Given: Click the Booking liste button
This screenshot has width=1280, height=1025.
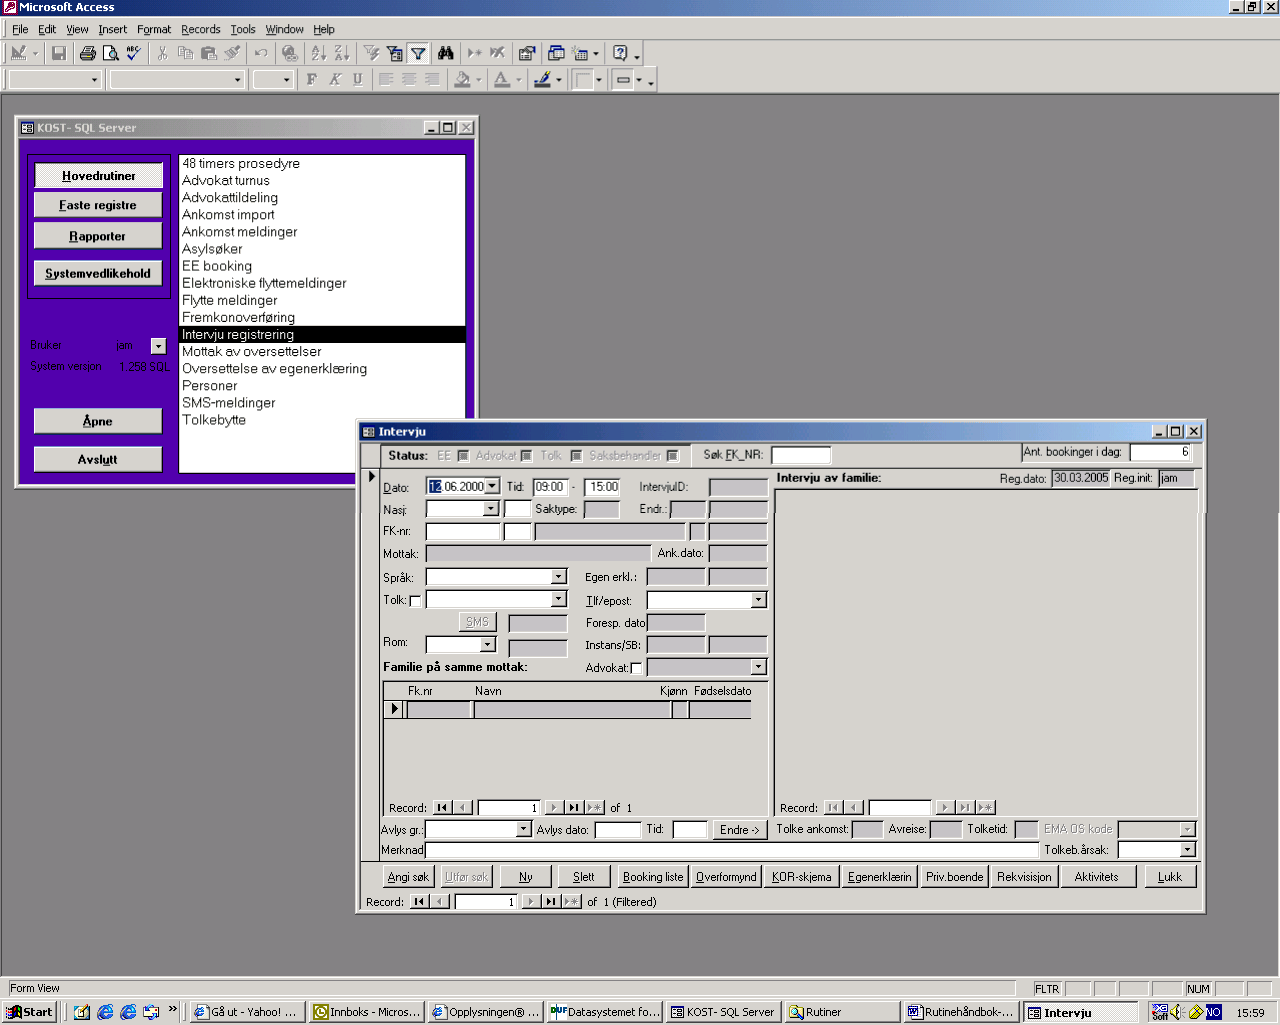Looking at the screenshot, I should click(653, 877).
